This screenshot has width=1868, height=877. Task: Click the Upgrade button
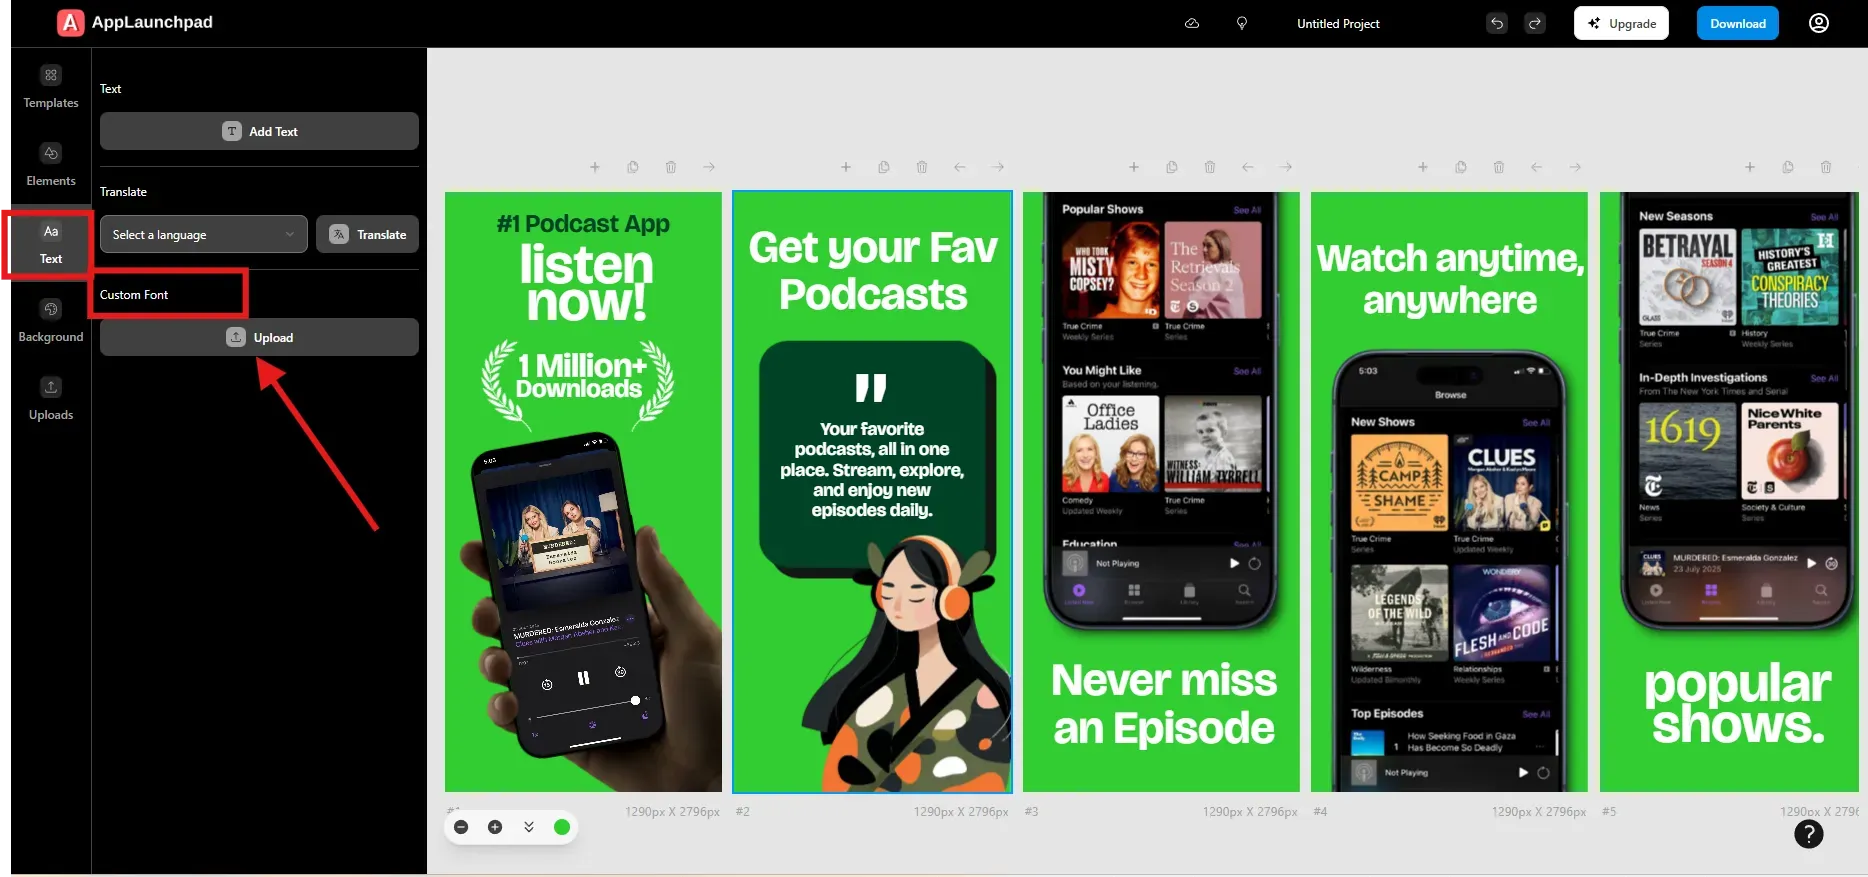click(x=1621, y=23)
